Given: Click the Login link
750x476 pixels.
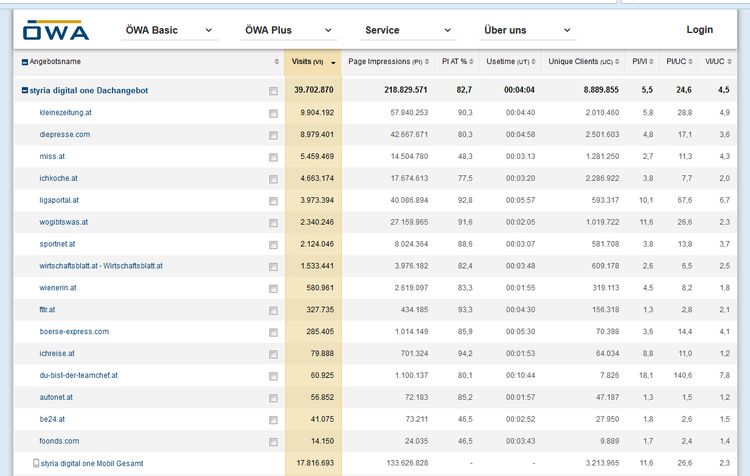Looking at the screenshot, I should [x=699, y=30].
